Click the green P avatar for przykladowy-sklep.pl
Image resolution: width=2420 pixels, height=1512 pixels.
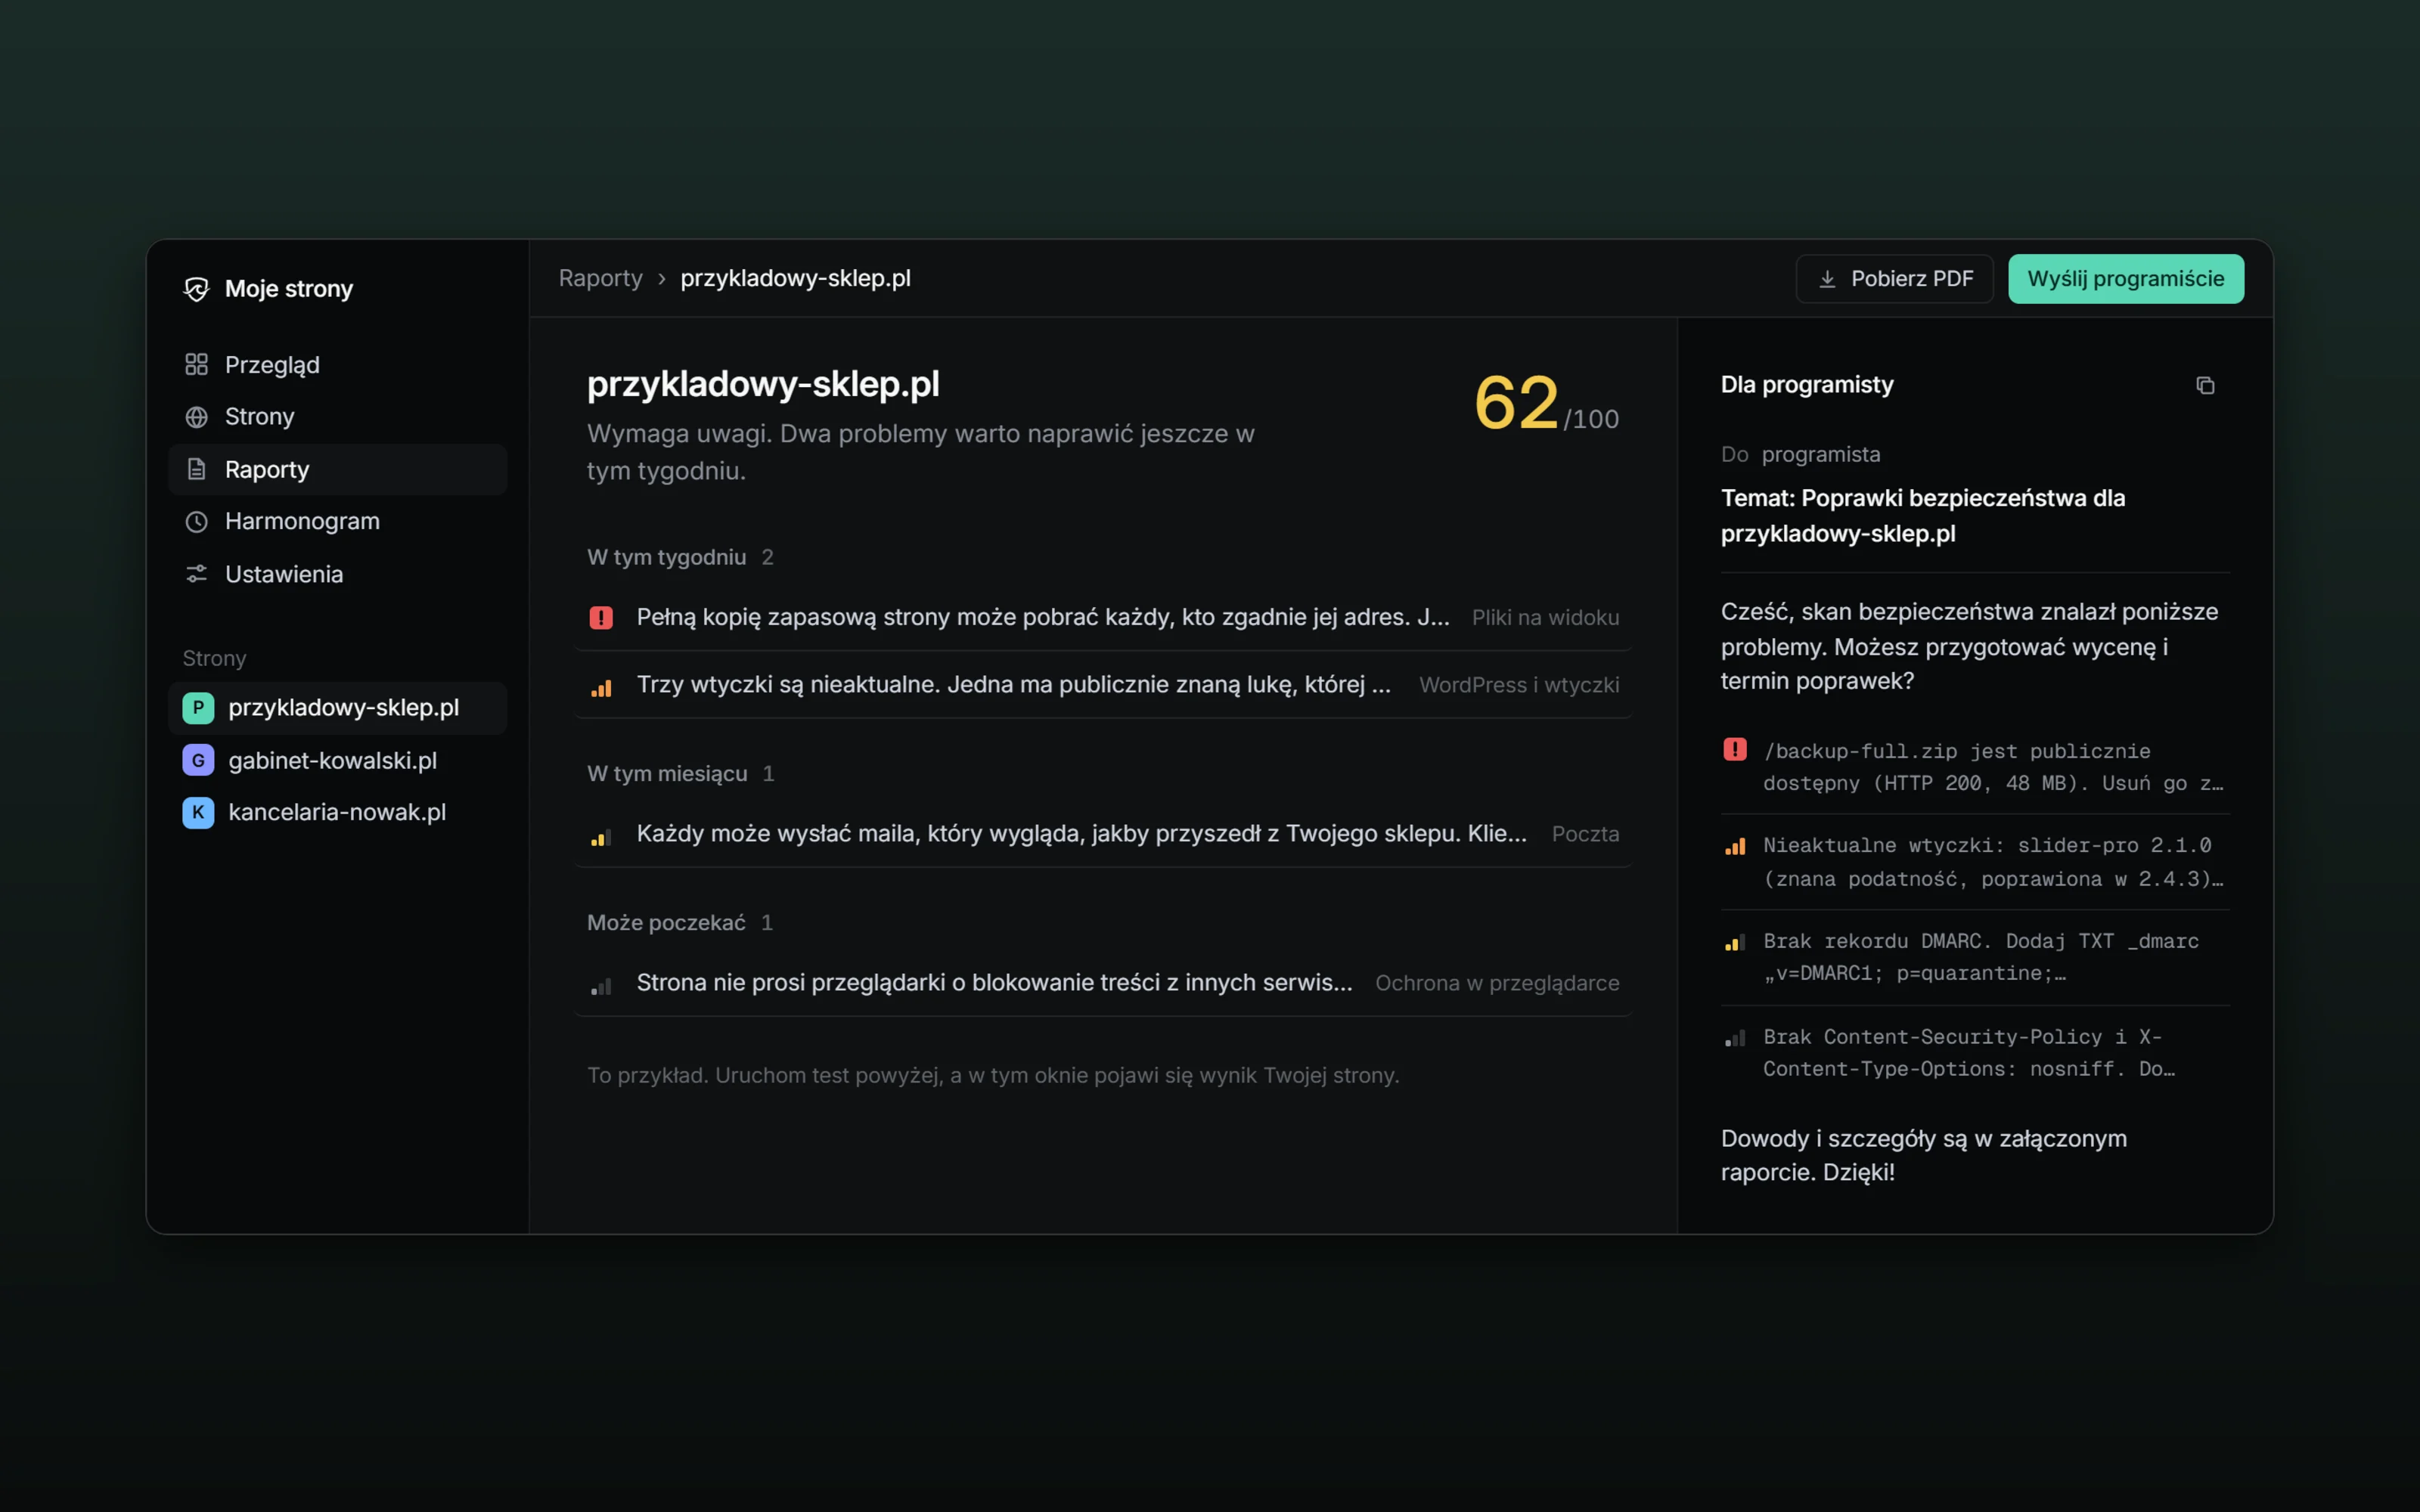coord(198,708)
